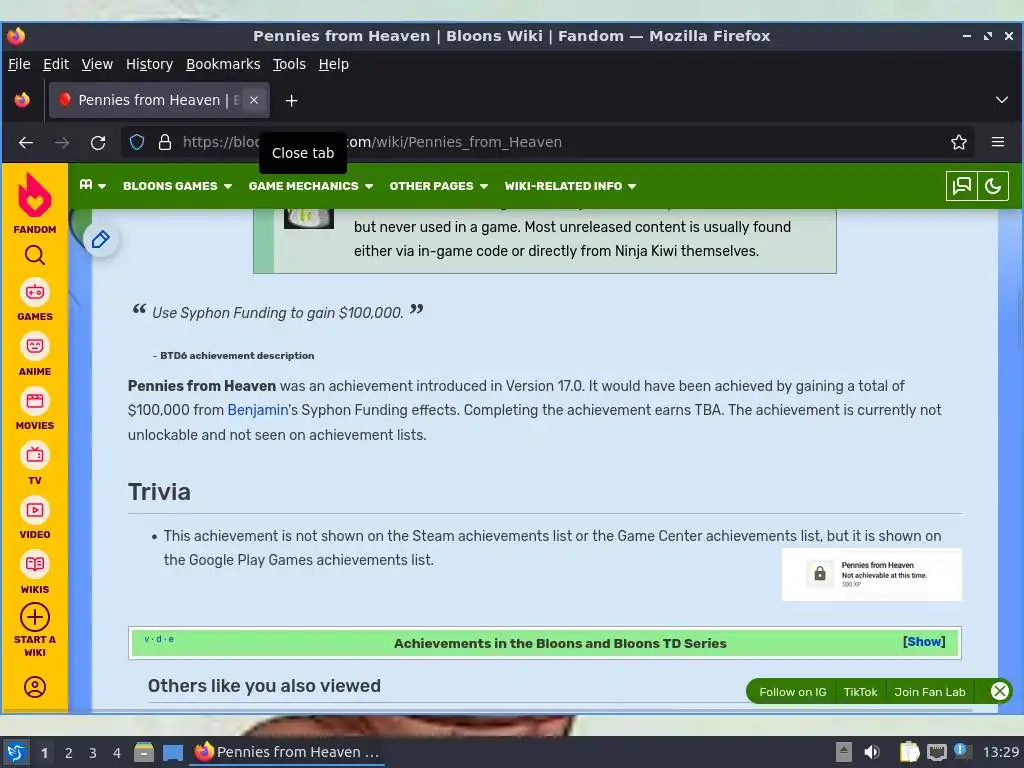
Task: Click the v link in the navbox
Action: coord(147,639)
